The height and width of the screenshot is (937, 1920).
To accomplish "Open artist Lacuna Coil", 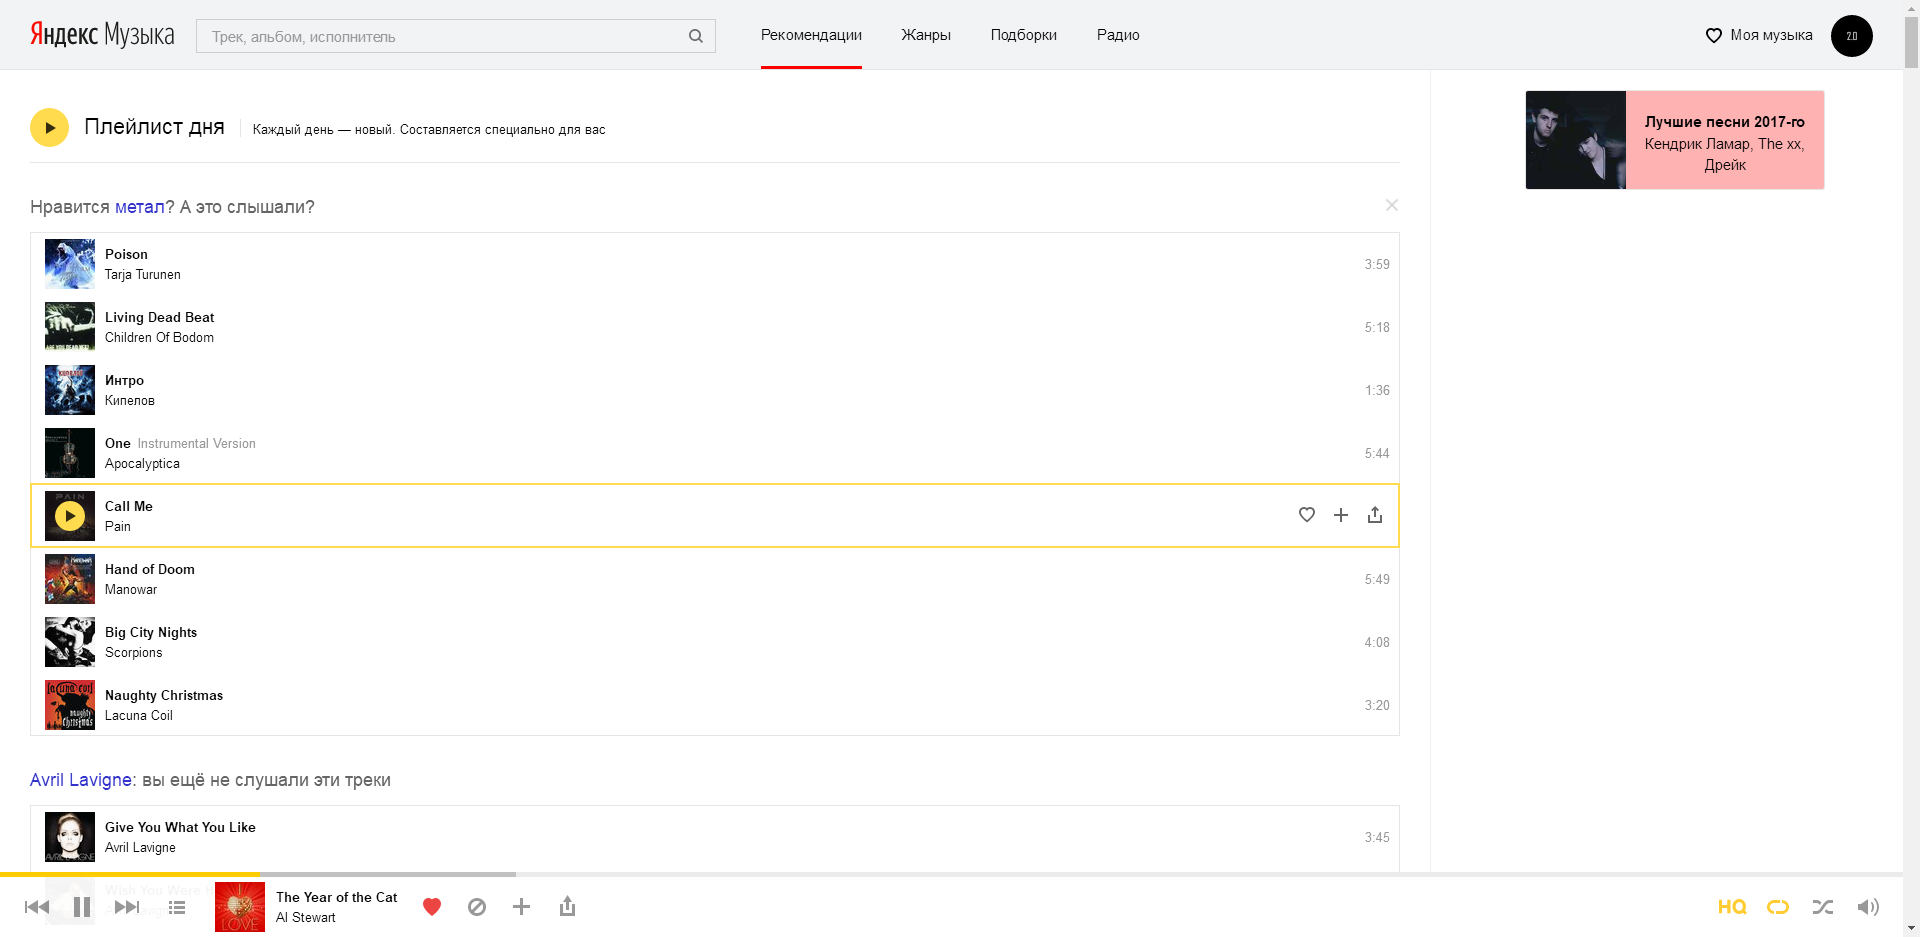I will coord(139,716).
